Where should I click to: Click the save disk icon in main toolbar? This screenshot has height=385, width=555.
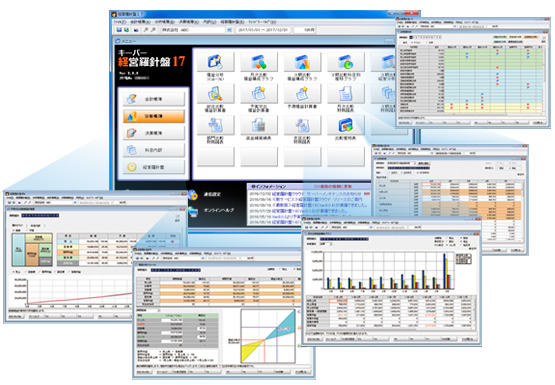click(x=119, y=30)
